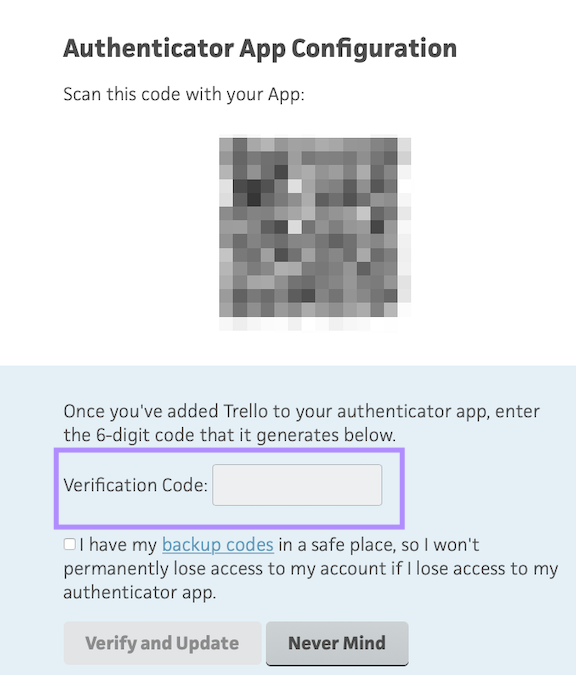Click the word 'Mind' on the cancel button
The height and width of the screenshot is (675, 576).
(365, 643)
